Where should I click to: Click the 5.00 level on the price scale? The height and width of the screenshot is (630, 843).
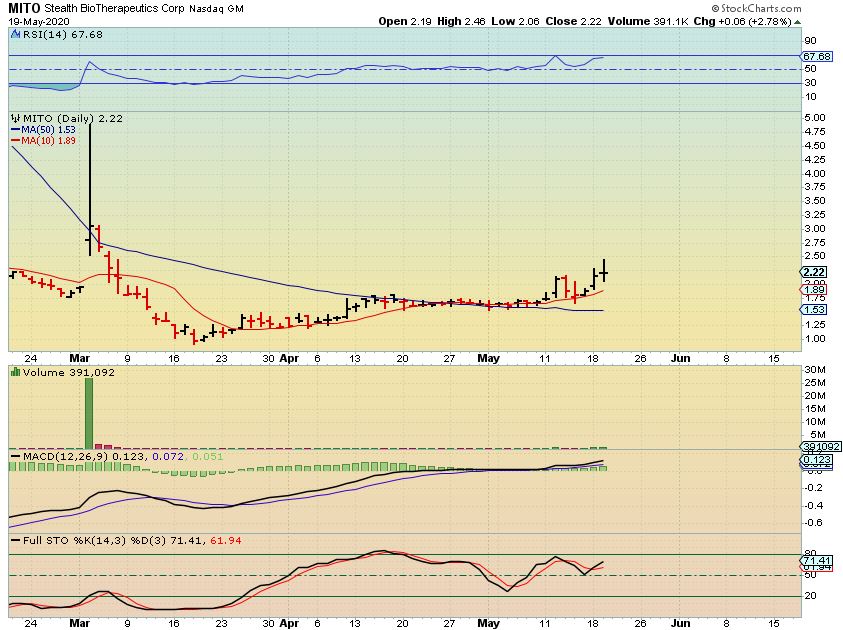pyautogui.click(x=815, y=118)
